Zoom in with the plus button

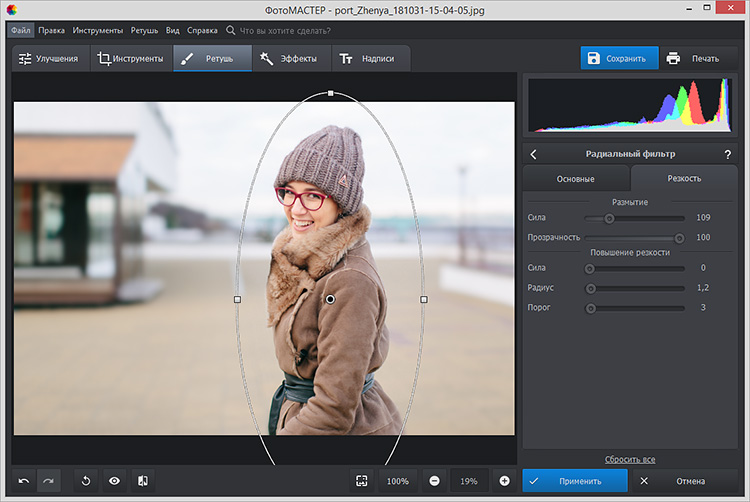click(x=504, y=481)
